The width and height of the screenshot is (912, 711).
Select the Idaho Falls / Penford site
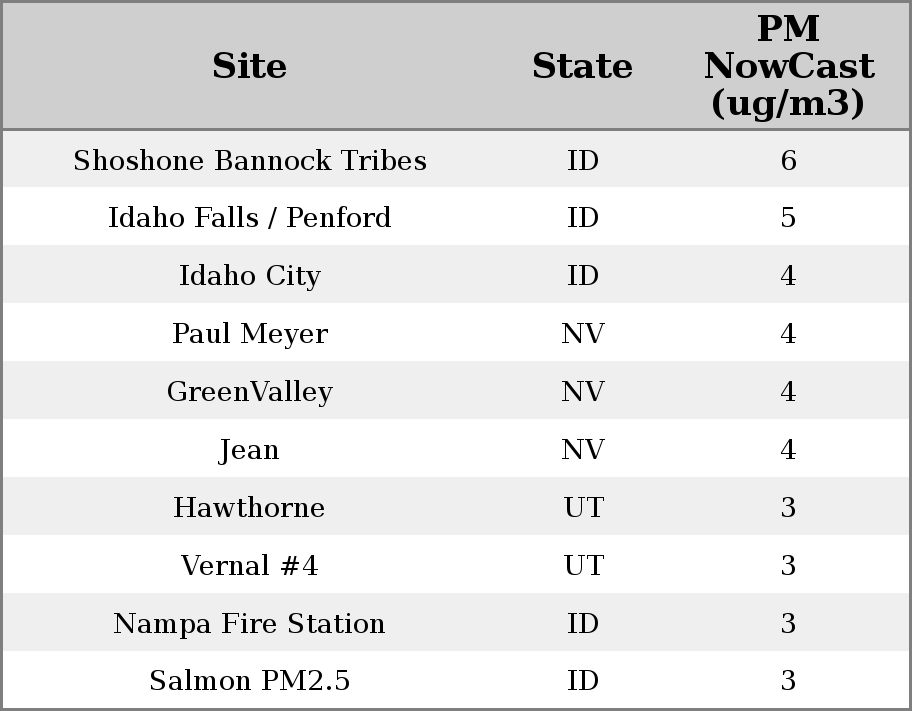[250, 218]
